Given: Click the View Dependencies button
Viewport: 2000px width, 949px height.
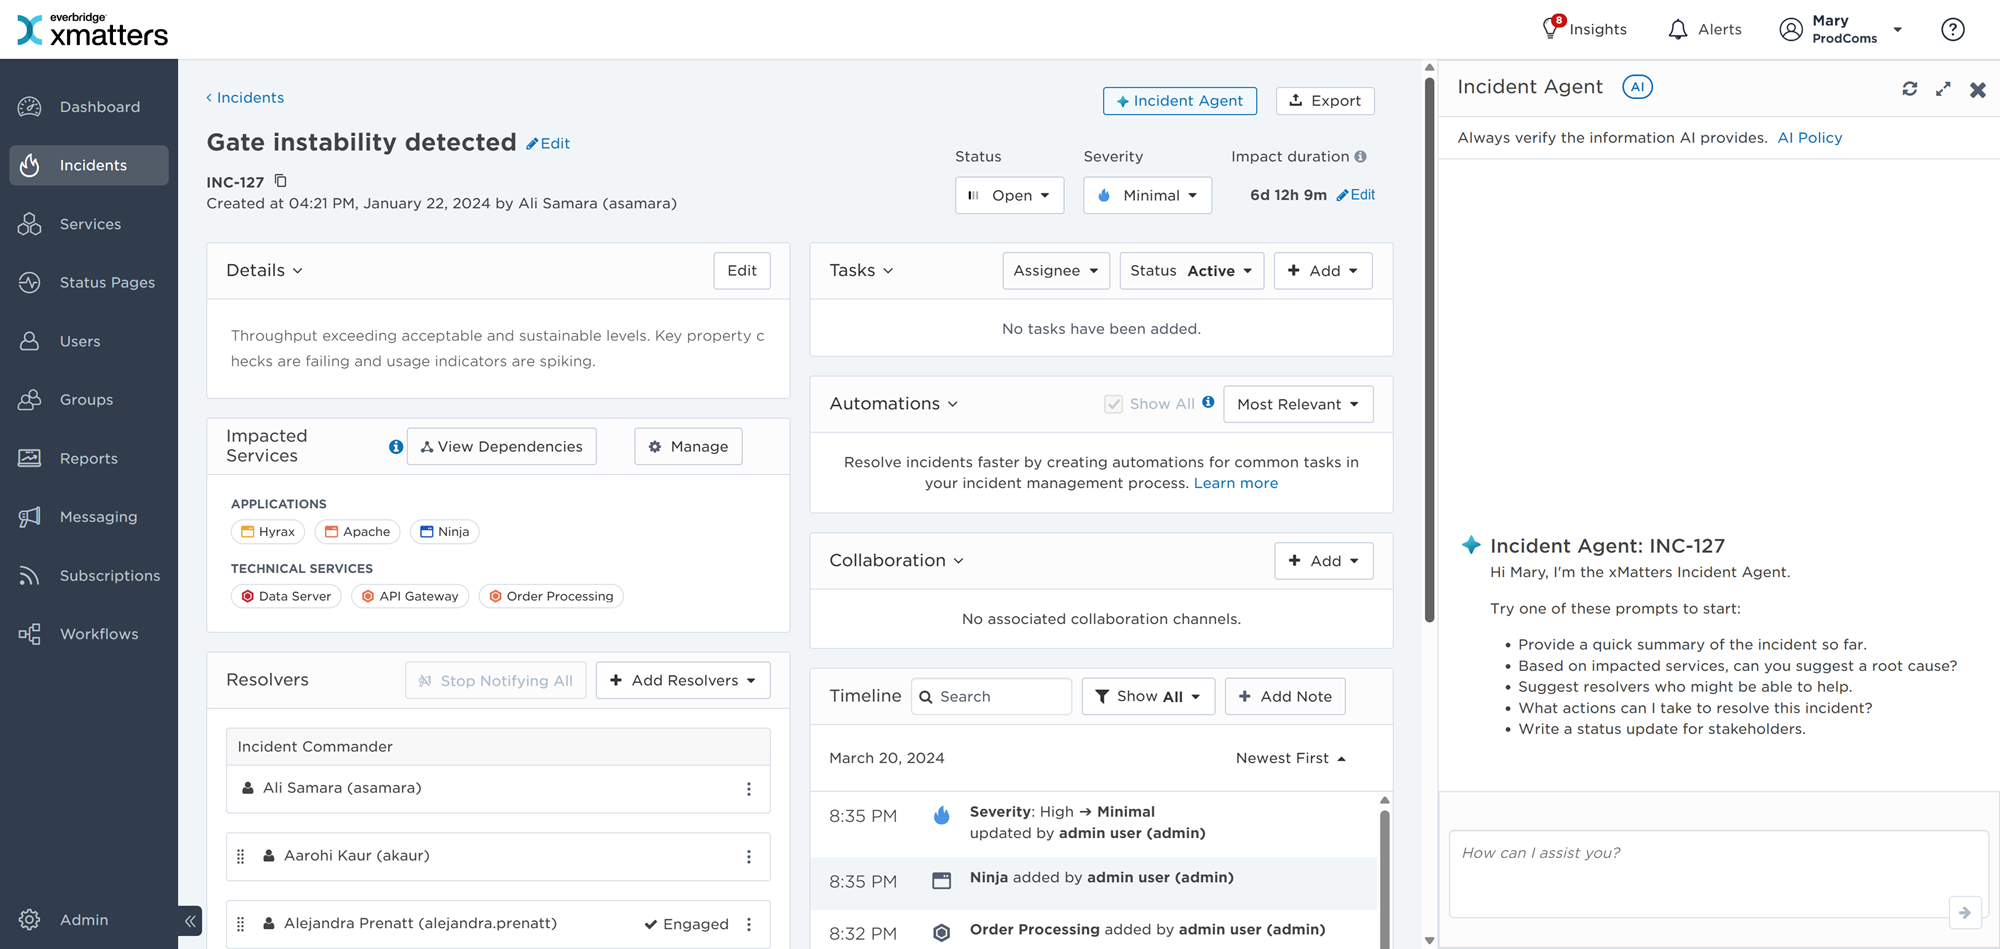Looking at the screenshot, I should (x=501, y=447).
